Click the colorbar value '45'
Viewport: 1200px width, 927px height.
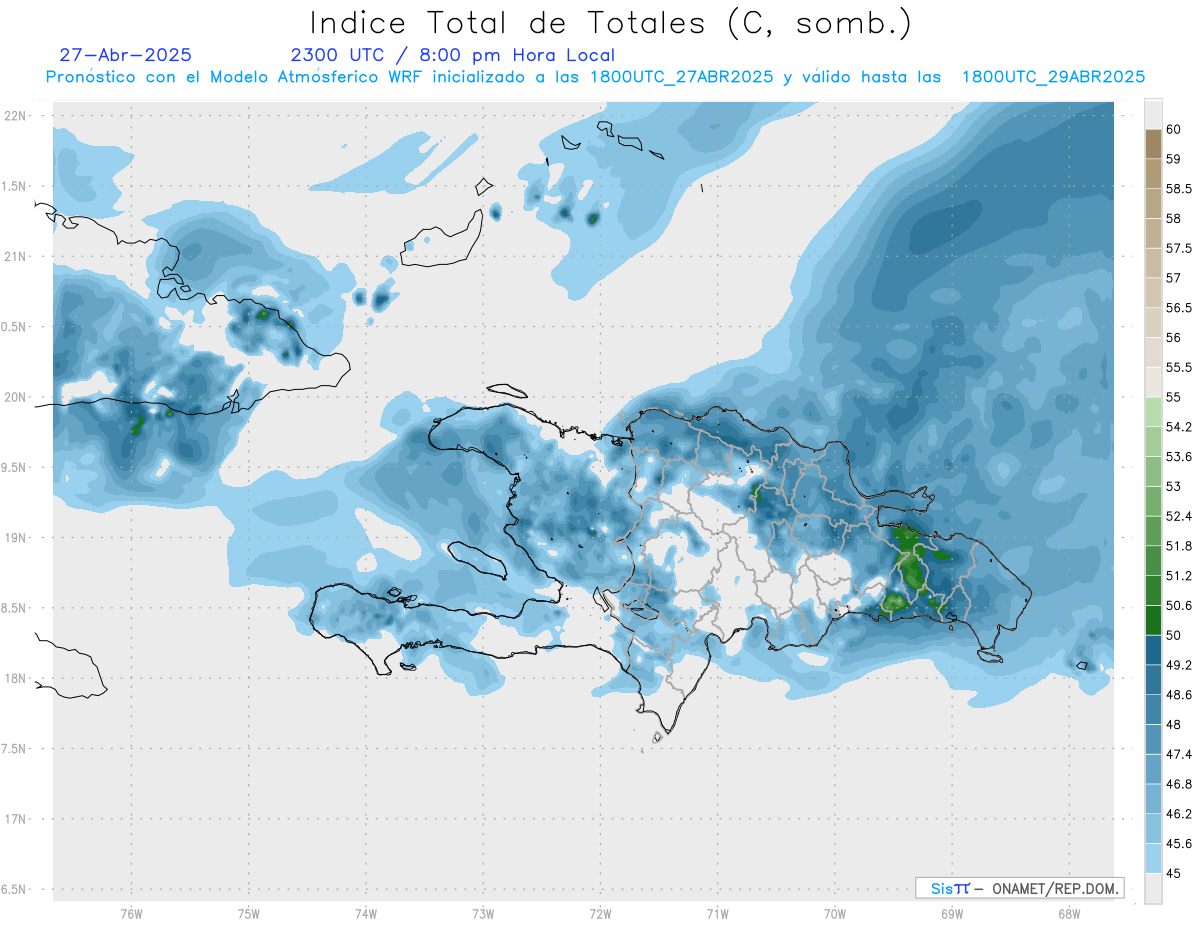(x=1174, y=873)
